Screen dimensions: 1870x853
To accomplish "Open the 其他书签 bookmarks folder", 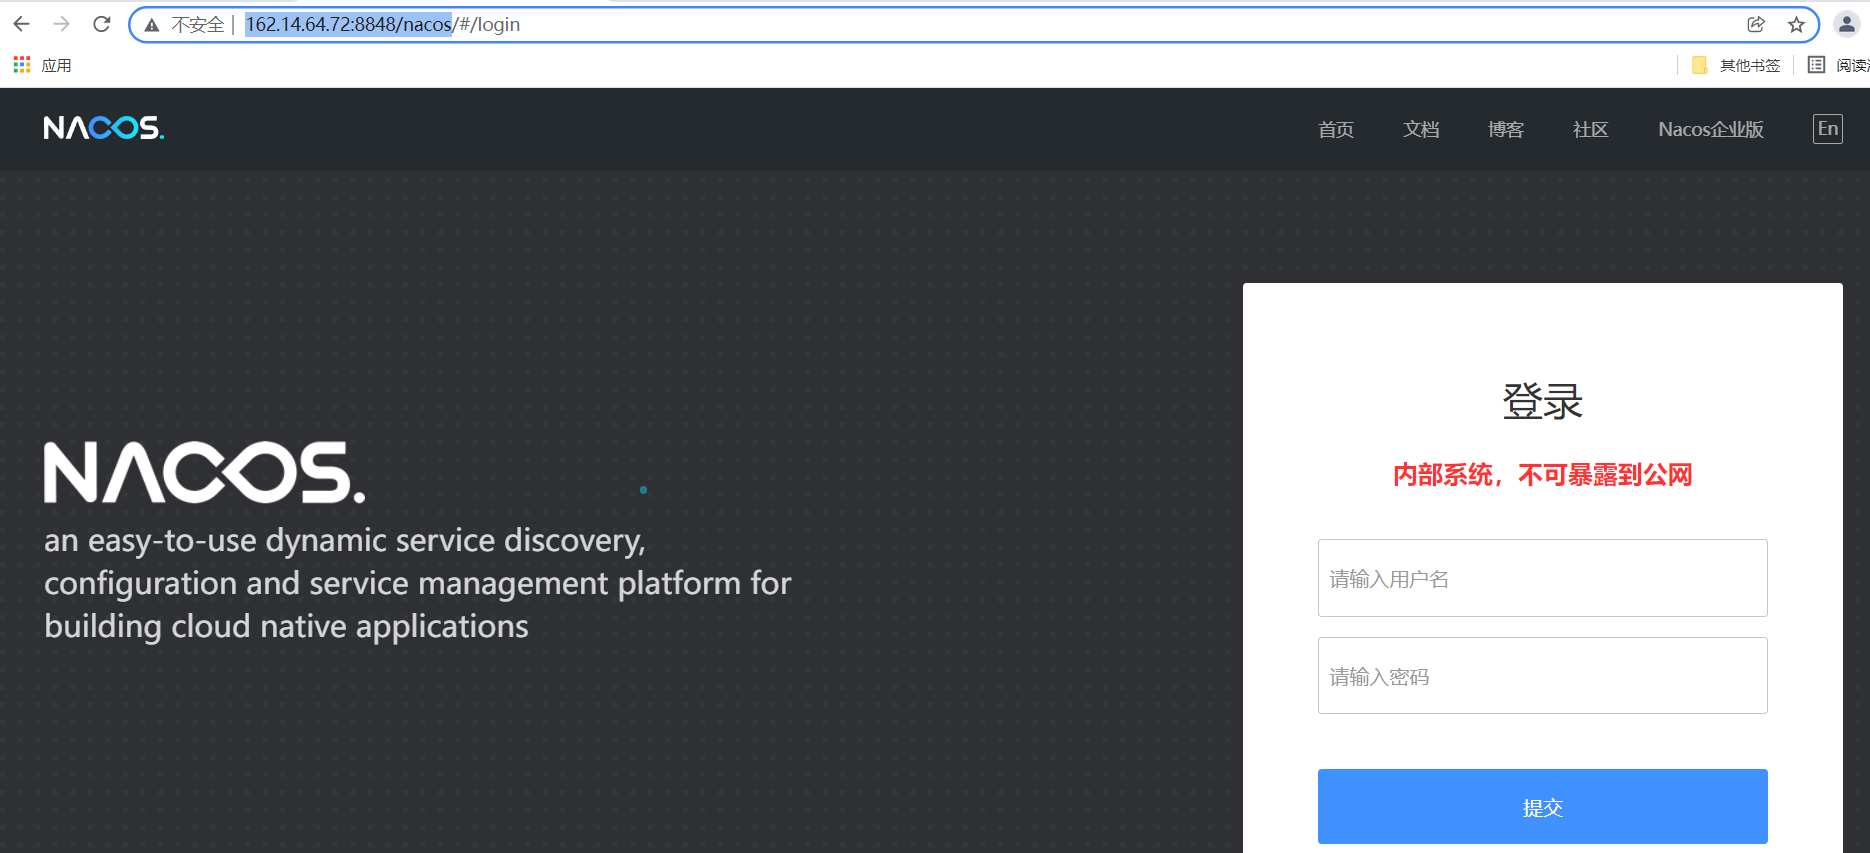I will [x=1736, y=65].
